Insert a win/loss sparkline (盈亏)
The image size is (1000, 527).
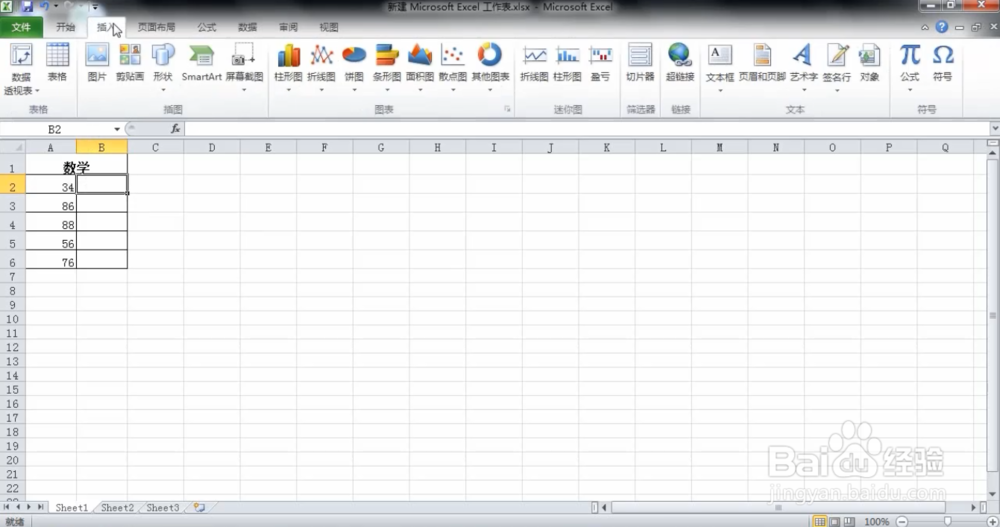pyautogui.click(x=600, y=63)
